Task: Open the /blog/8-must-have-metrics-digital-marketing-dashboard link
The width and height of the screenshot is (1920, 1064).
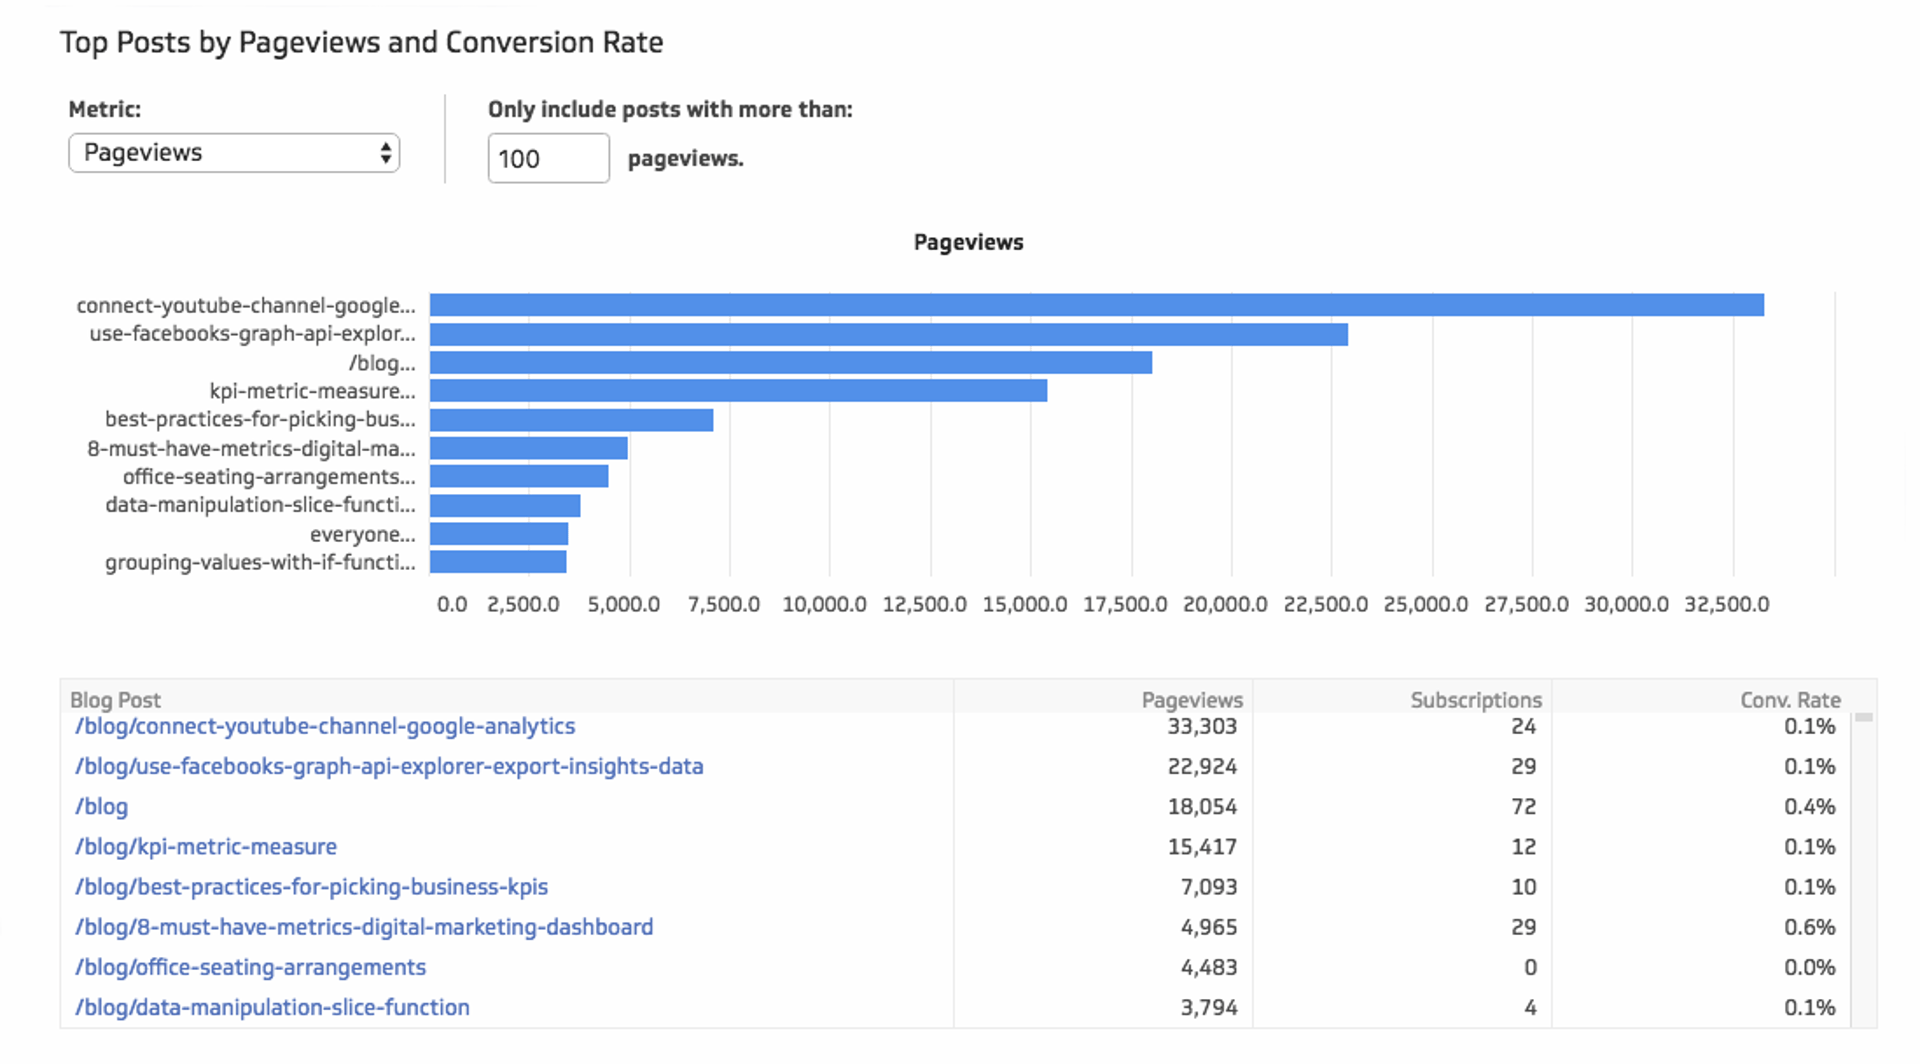Action: [x=363, y=926]
